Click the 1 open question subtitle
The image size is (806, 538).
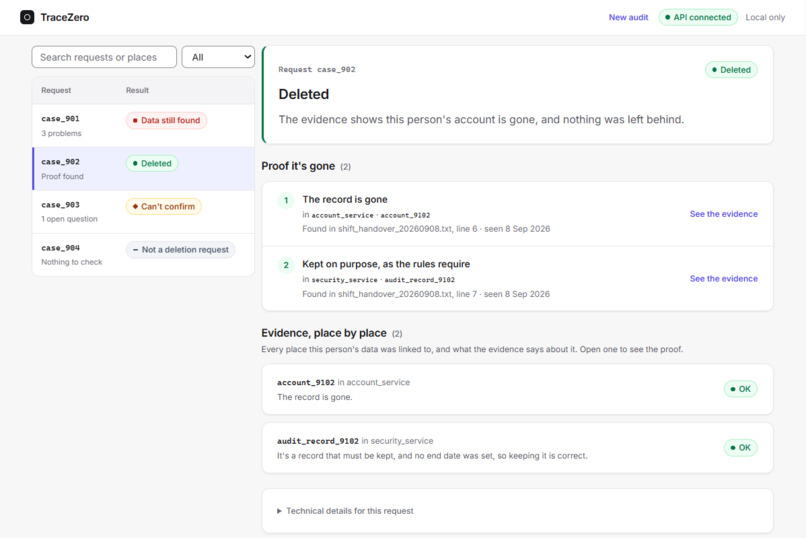(x=69, y=219)
